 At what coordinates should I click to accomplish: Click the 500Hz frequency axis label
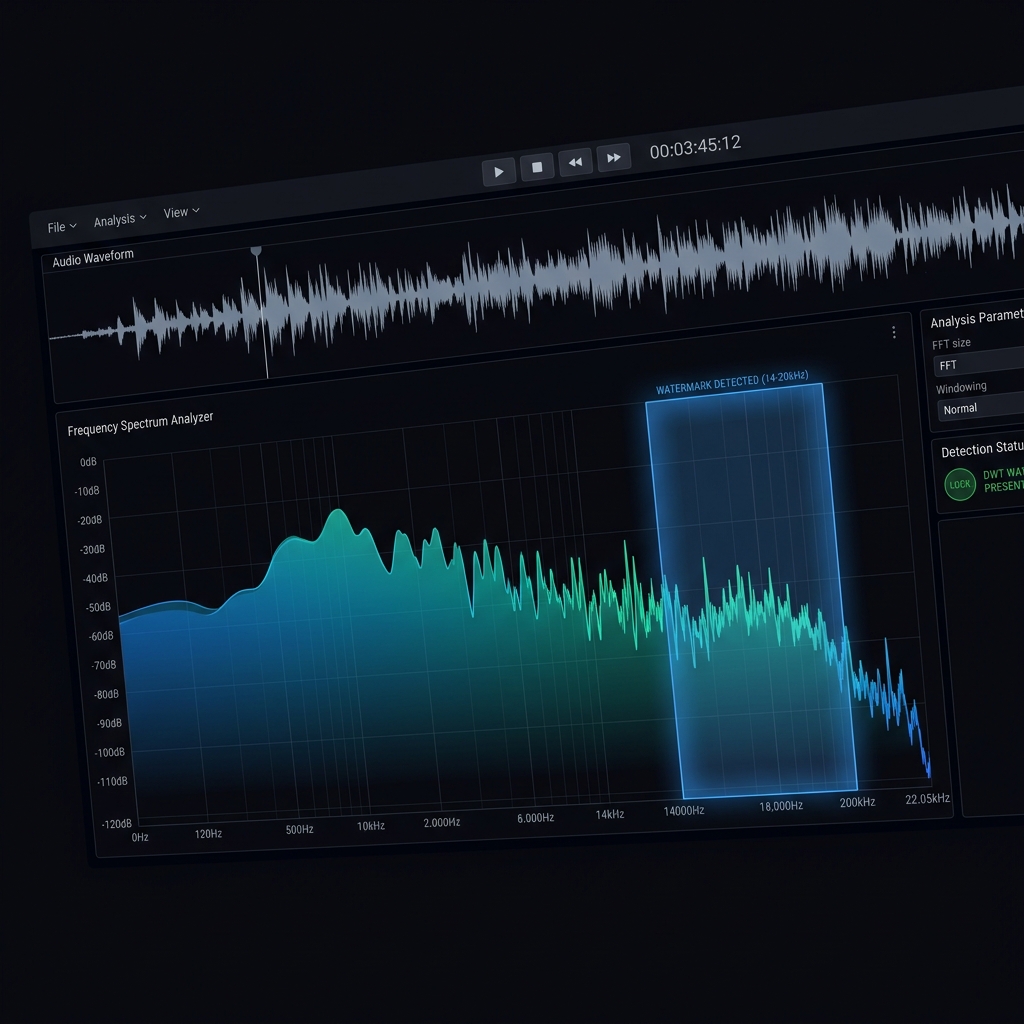(299, 829)
